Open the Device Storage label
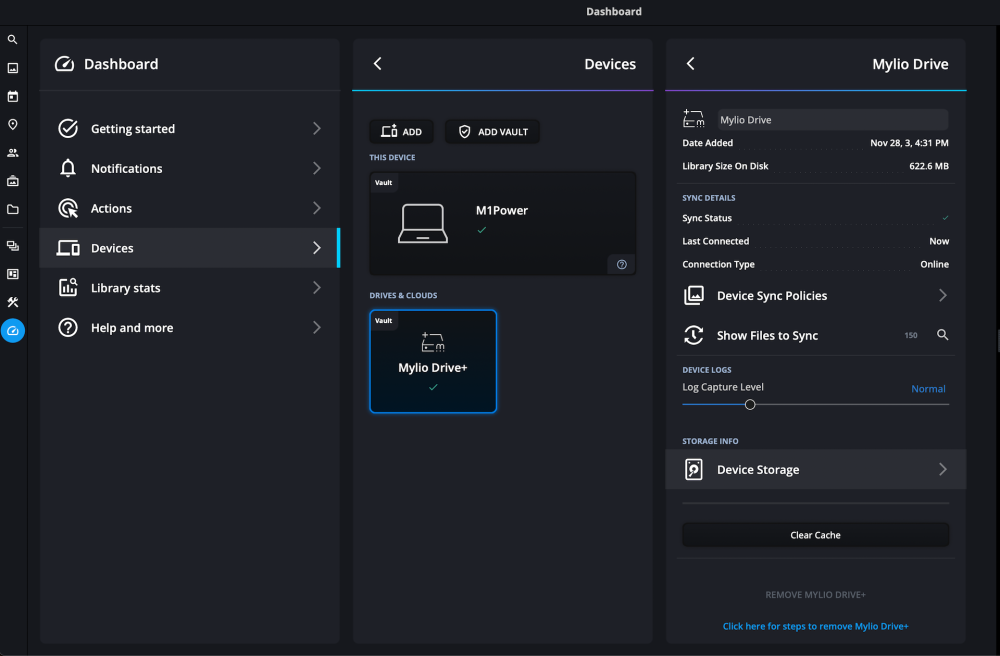 758,470
